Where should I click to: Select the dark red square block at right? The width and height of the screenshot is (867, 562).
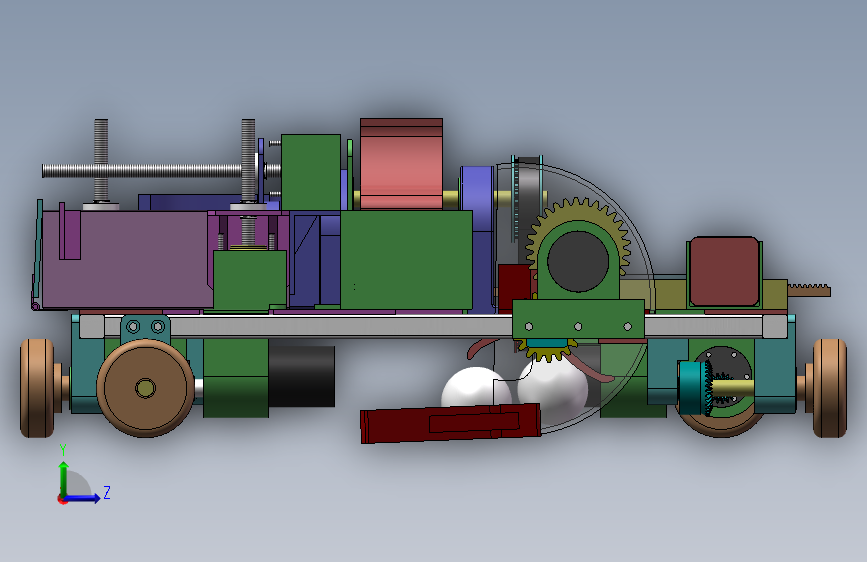(x=724, y=272)
